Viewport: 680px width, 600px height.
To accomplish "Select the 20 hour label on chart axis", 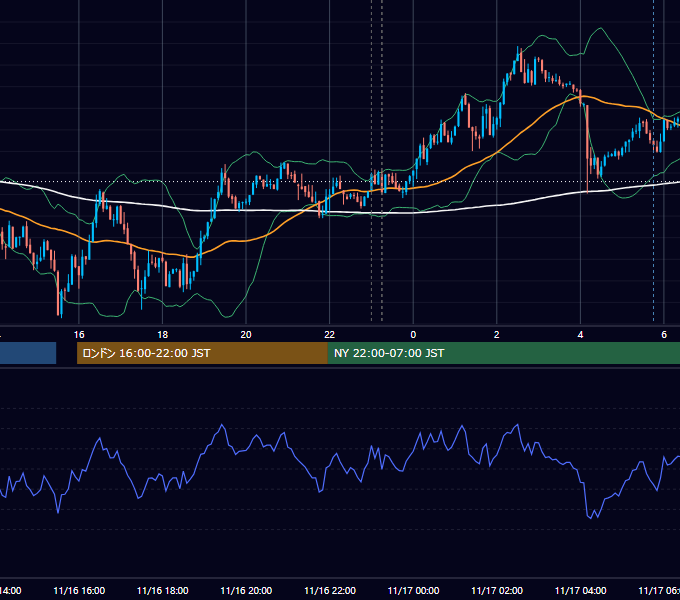I will (x=246, y=335).
